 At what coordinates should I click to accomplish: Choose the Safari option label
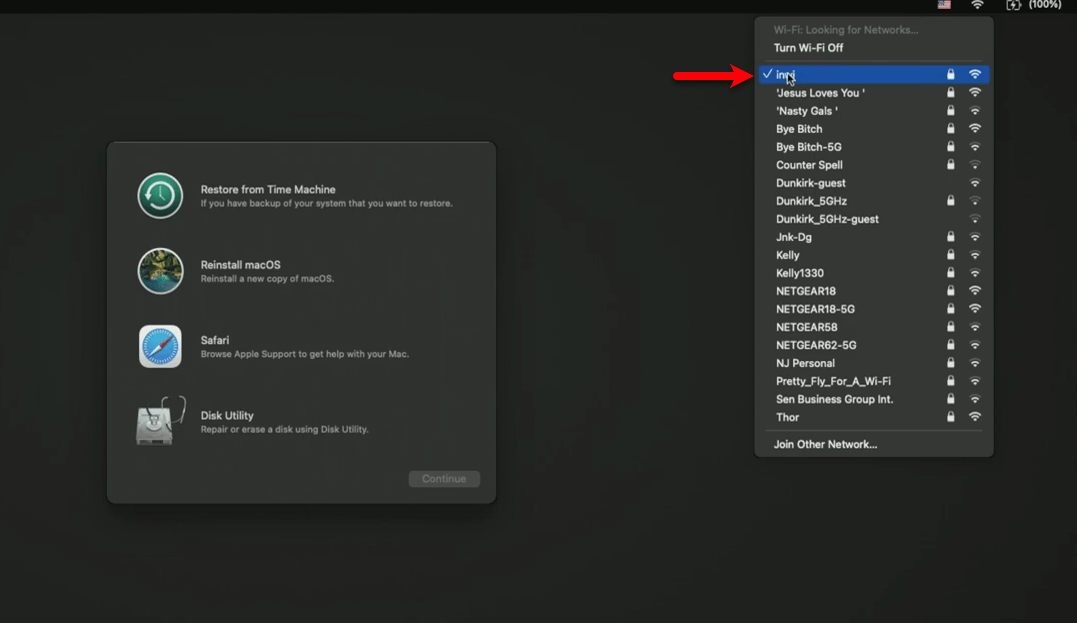(214, 340)
